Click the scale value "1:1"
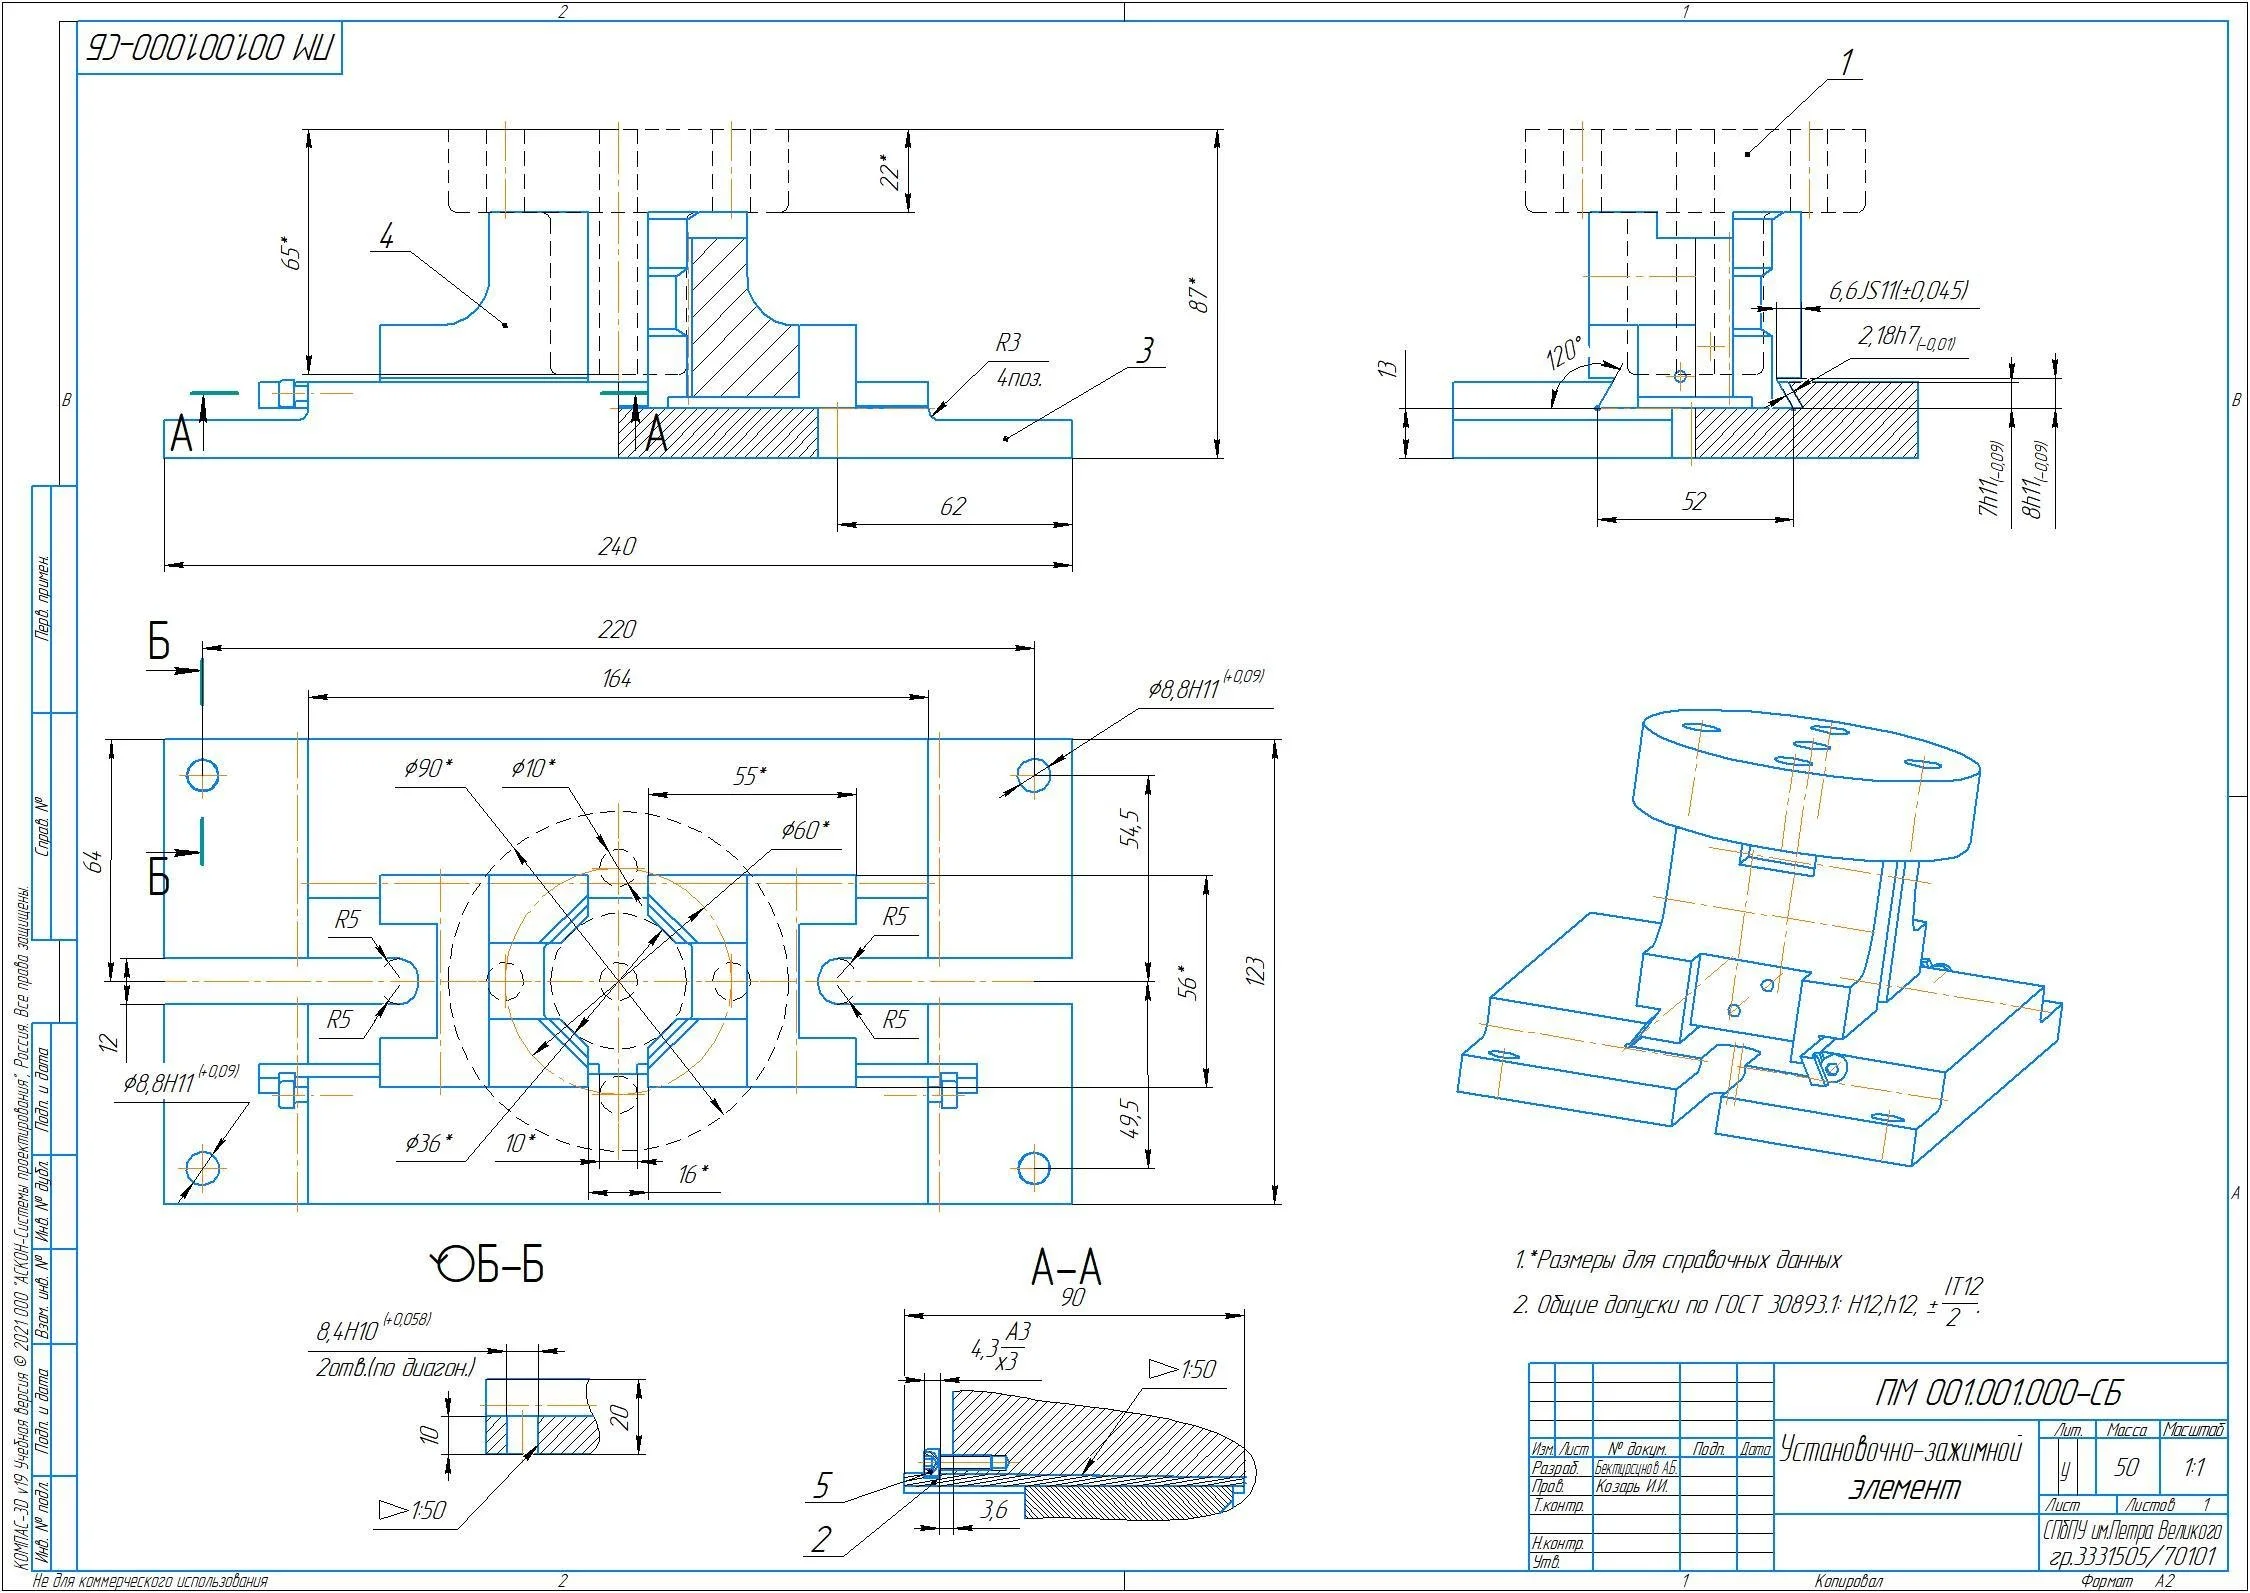The image size is (2250, 1593). [2194, 1467]
